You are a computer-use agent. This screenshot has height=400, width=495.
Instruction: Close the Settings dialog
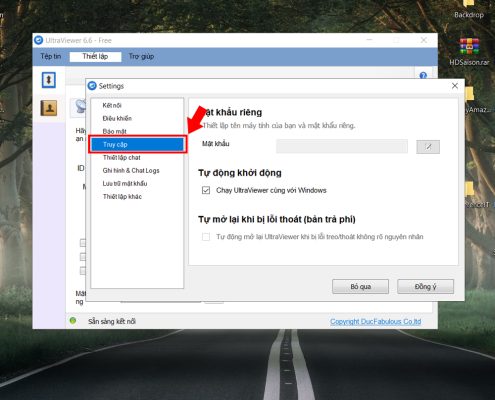pos(455,86)
